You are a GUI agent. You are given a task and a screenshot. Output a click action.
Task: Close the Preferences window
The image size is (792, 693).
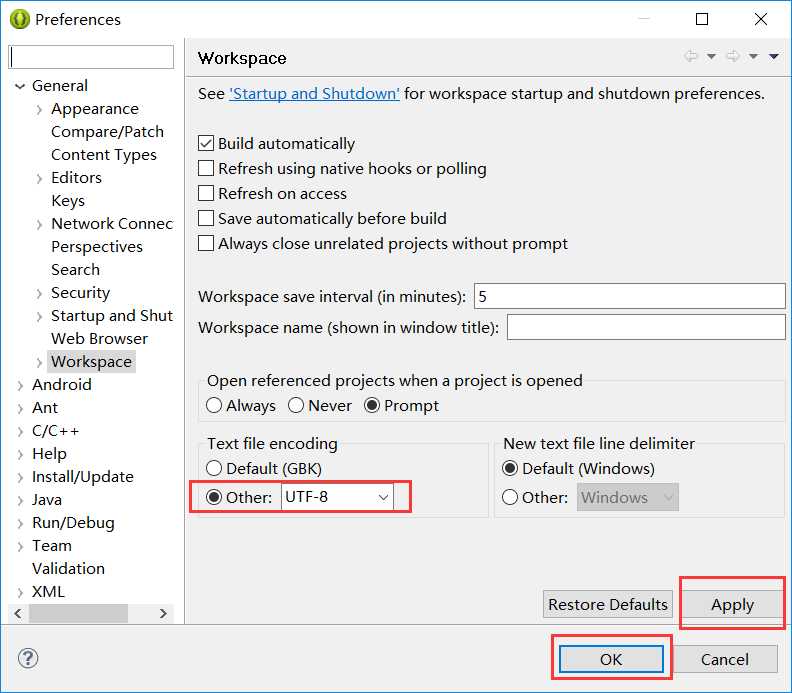coord(761,19)
